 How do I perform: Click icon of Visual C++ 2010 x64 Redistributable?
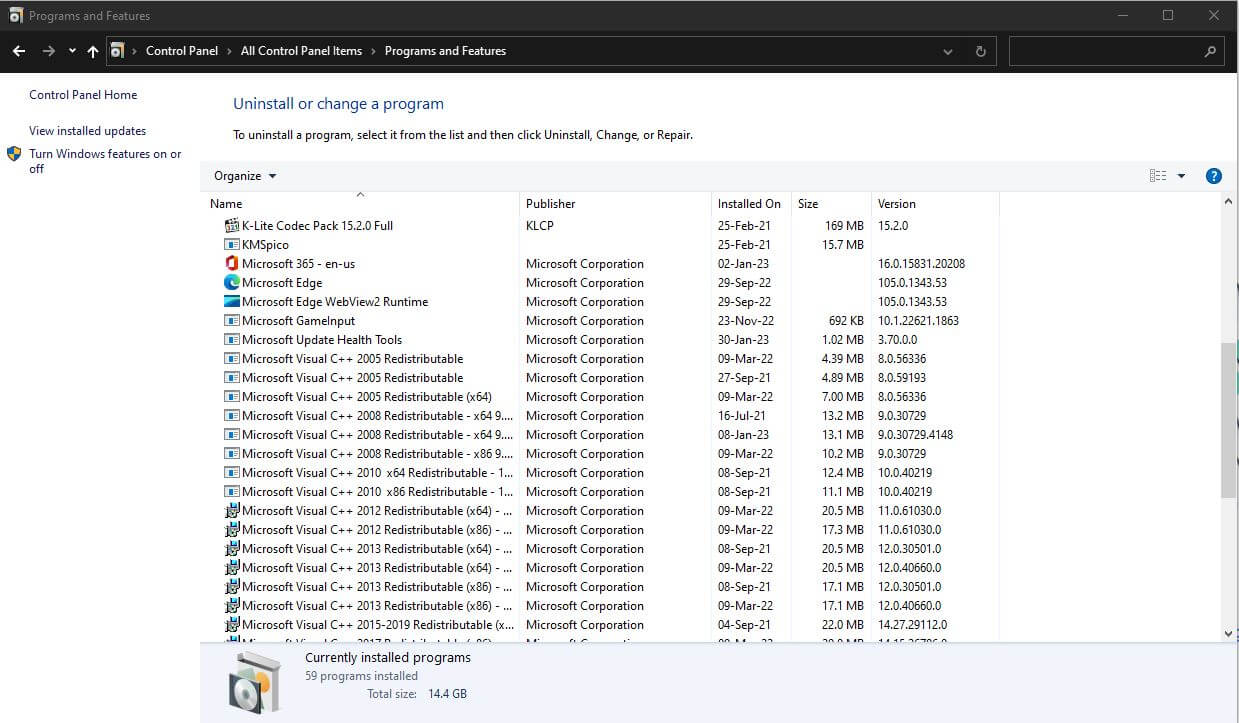coord(232,473)
